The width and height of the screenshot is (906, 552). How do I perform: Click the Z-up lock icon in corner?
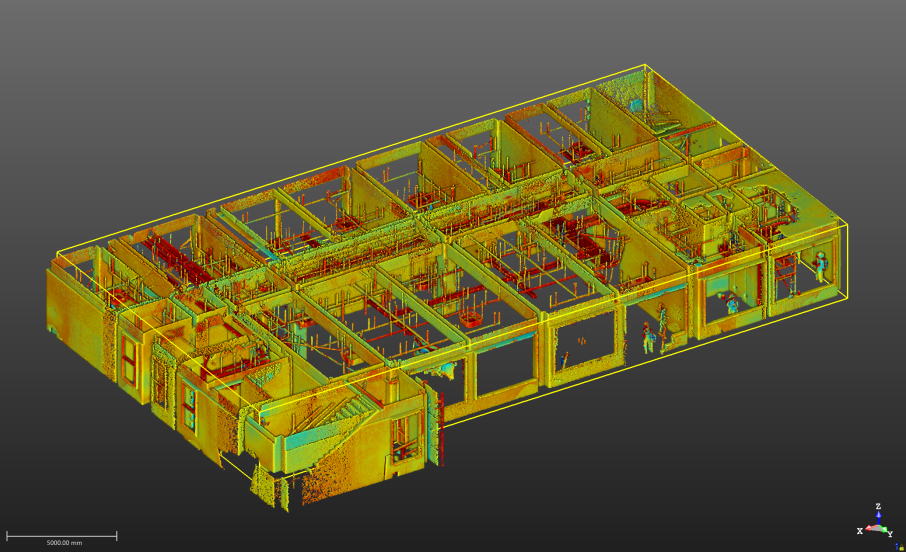tap(900, 546)
